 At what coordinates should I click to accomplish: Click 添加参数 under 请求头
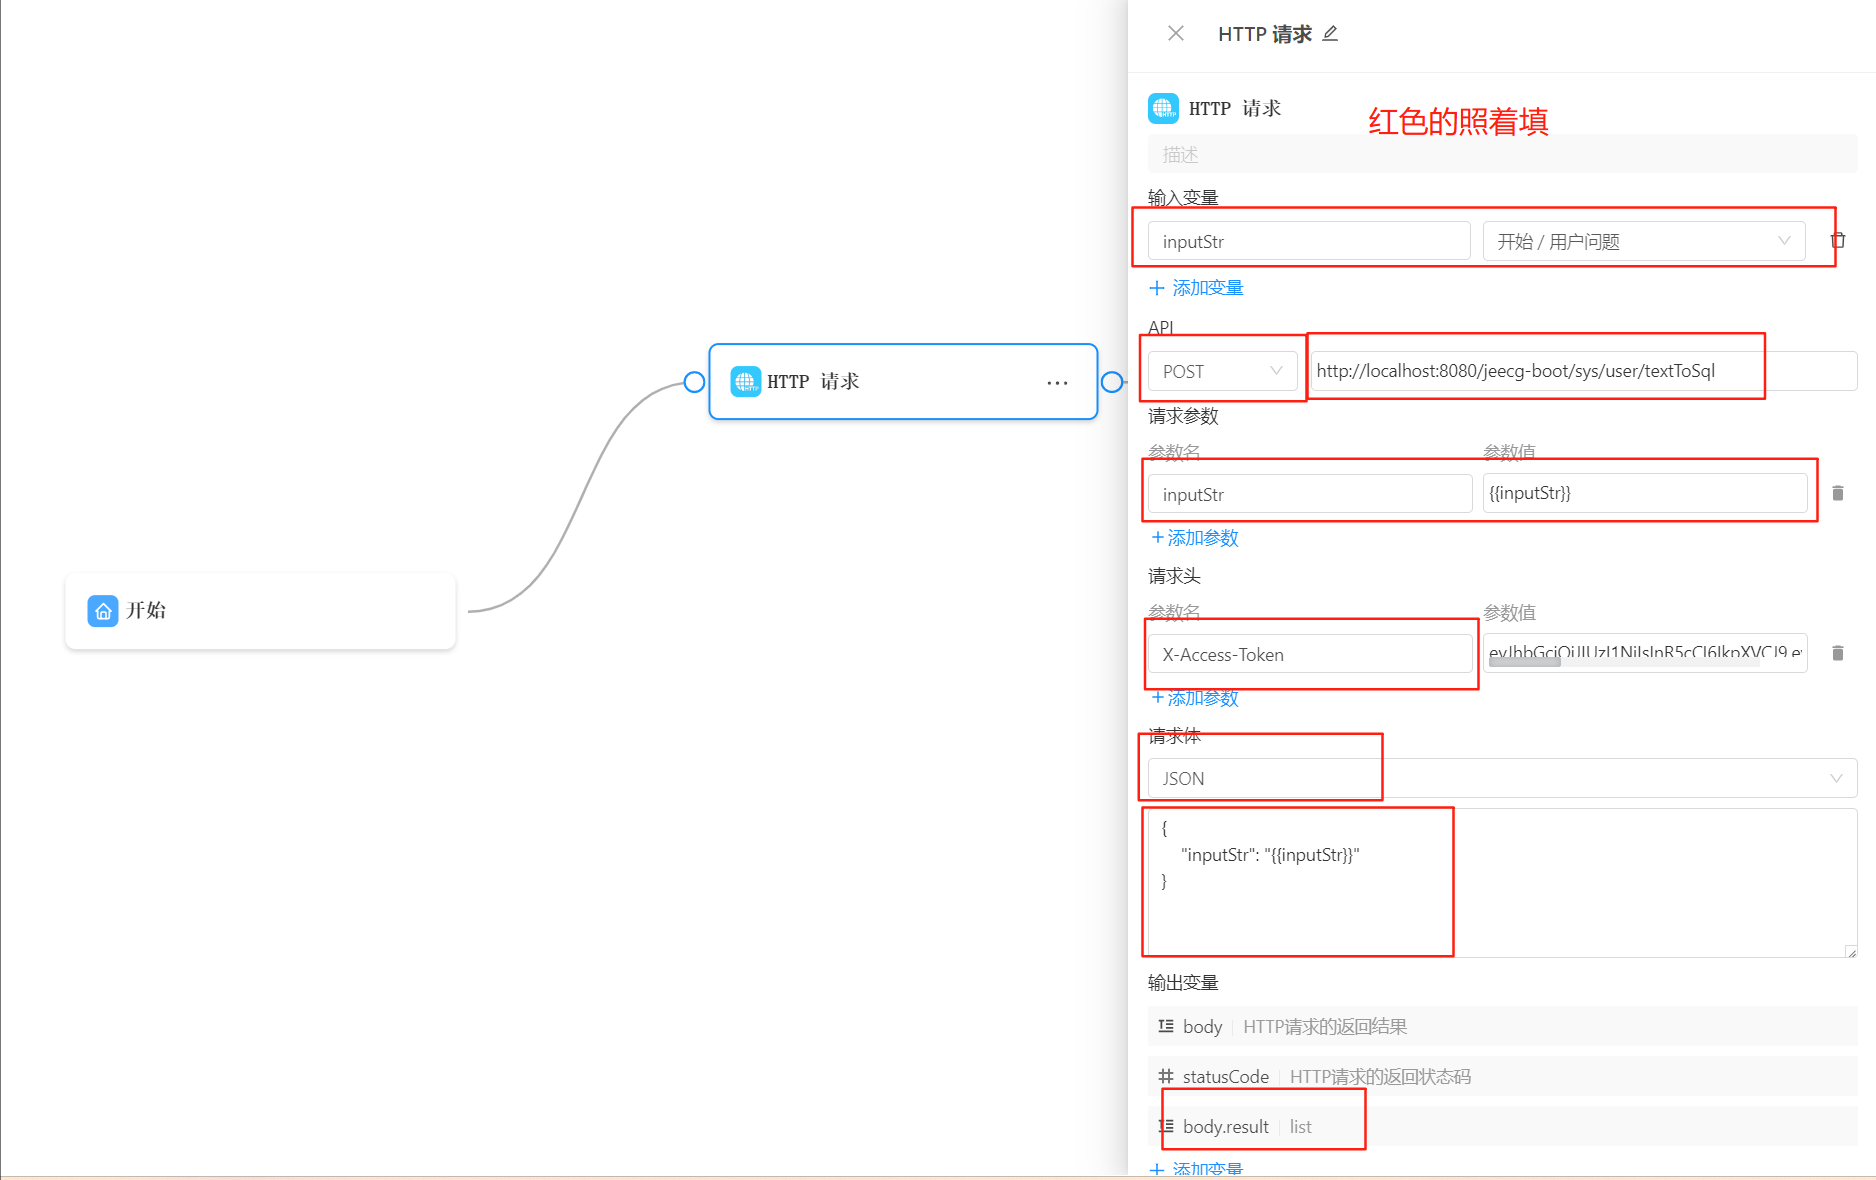(1195, 698)
